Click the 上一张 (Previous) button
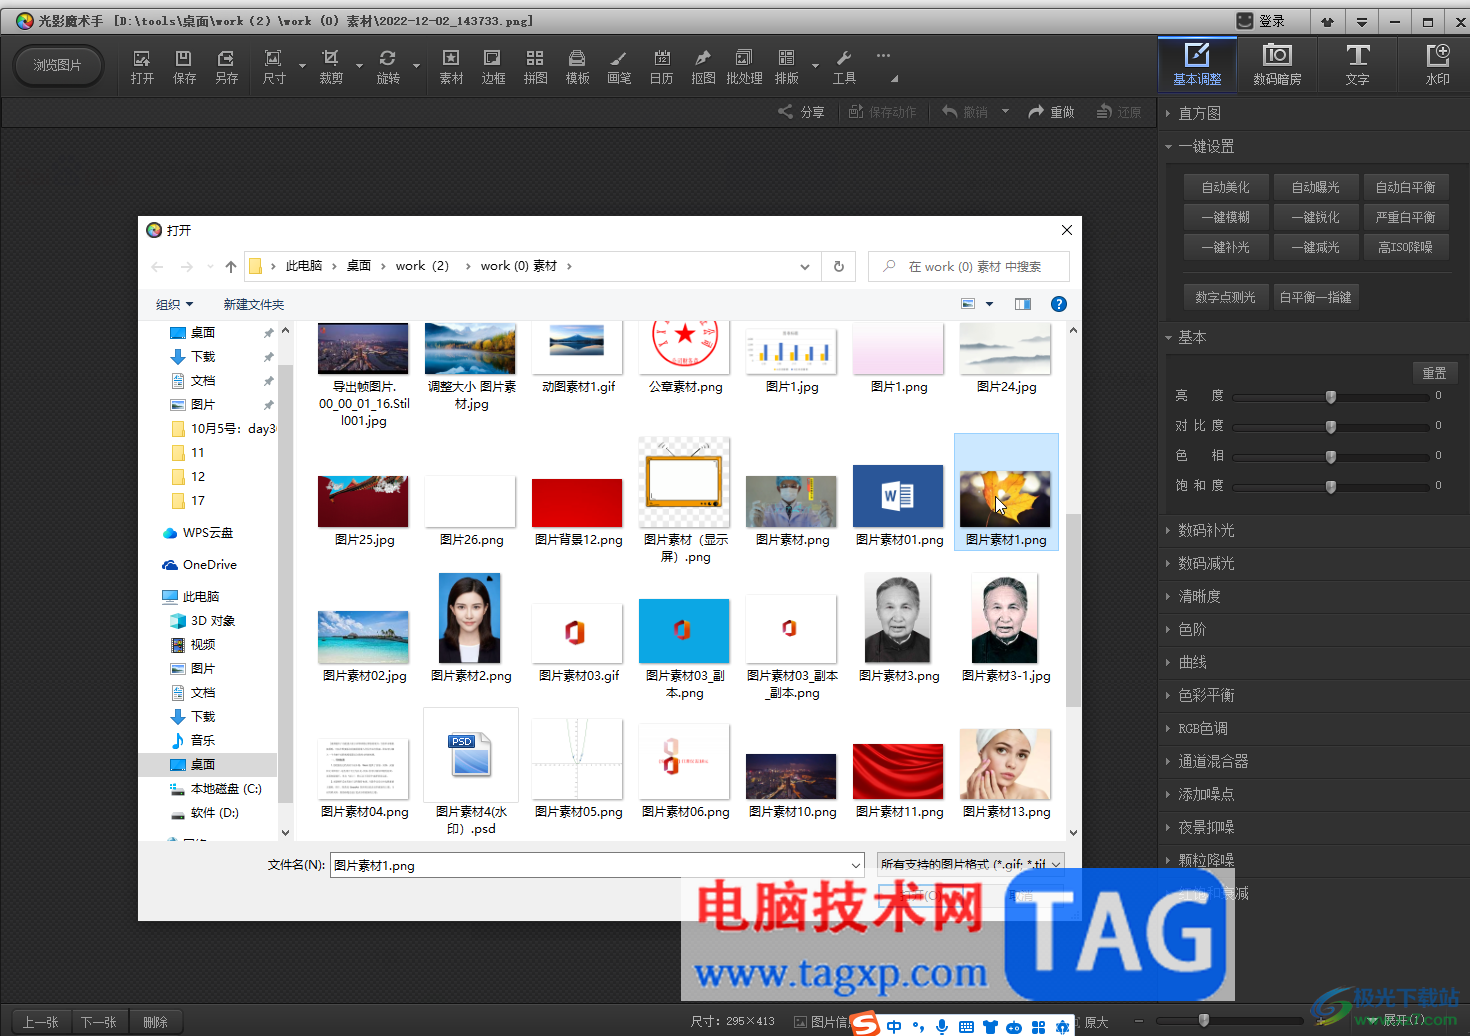This screenshot has width=1470, height=1036. point(41,1022)
